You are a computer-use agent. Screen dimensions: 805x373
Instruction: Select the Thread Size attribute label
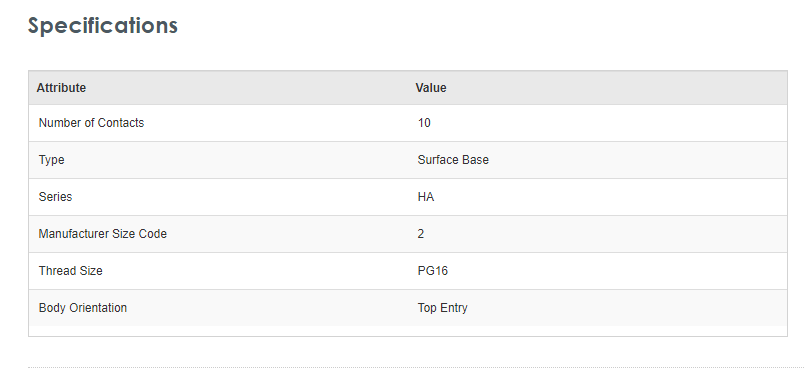pyautogui.click(x=70, y=271)
